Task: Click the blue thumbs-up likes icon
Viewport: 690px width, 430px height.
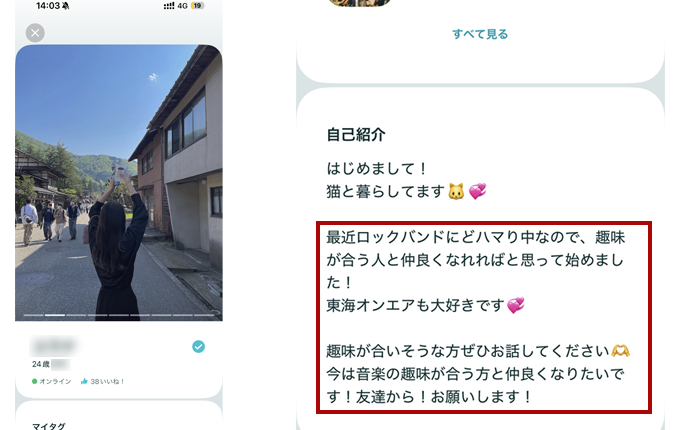Action: pos(84,382)
